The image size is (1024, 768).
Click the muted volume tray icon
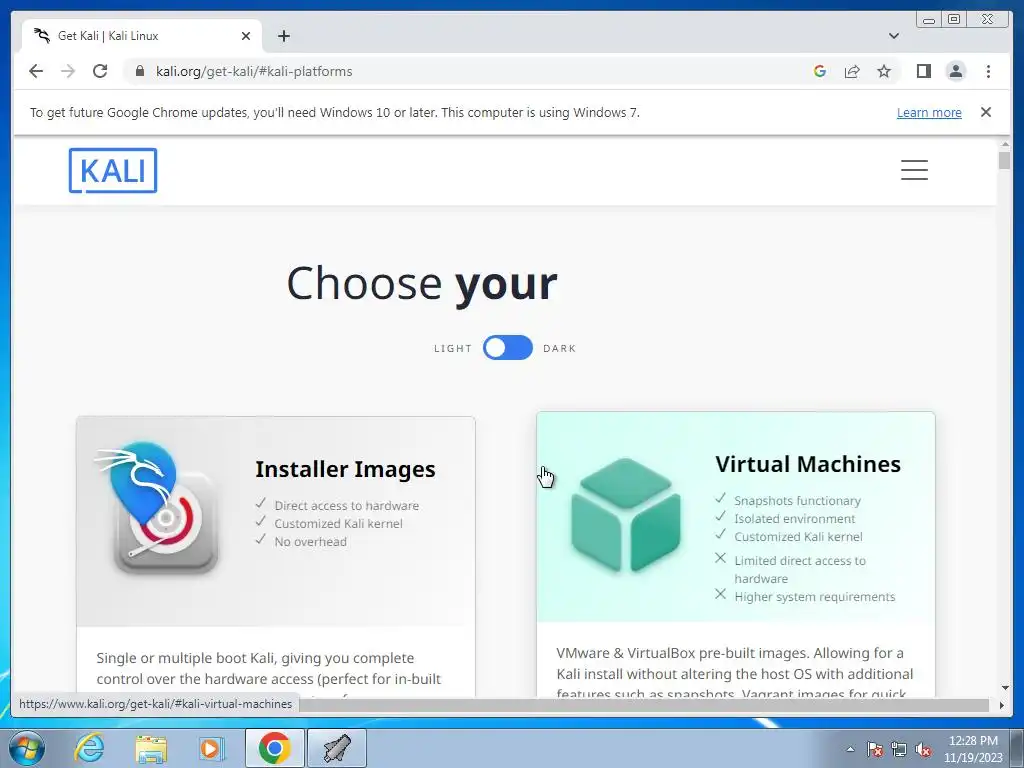pos(923,749)
